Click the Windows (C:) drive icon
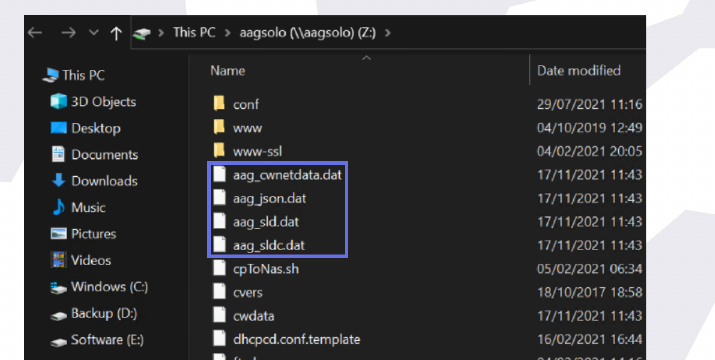The image size is (715, 360). click(58, 287)
